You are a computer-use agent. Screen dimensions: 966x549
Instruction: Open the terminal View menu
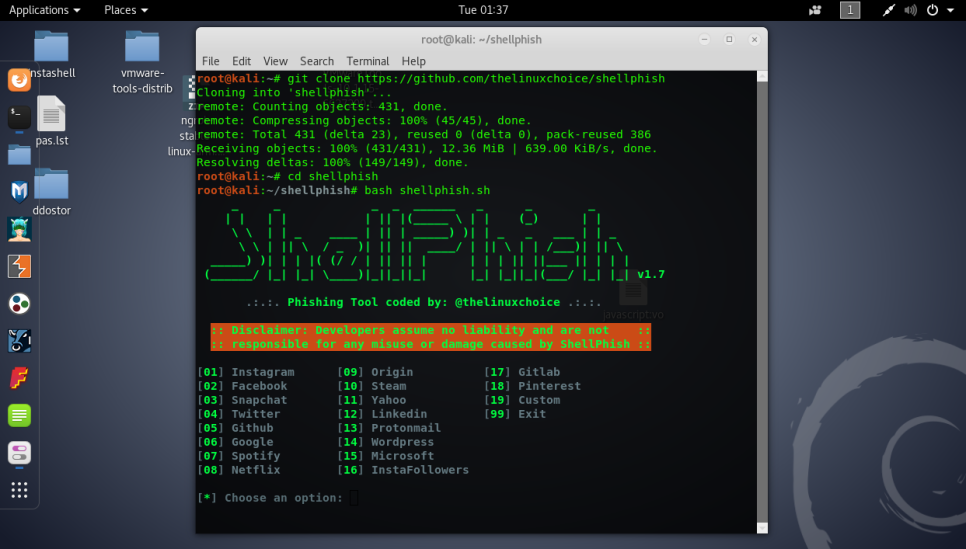tap(275, 61)
